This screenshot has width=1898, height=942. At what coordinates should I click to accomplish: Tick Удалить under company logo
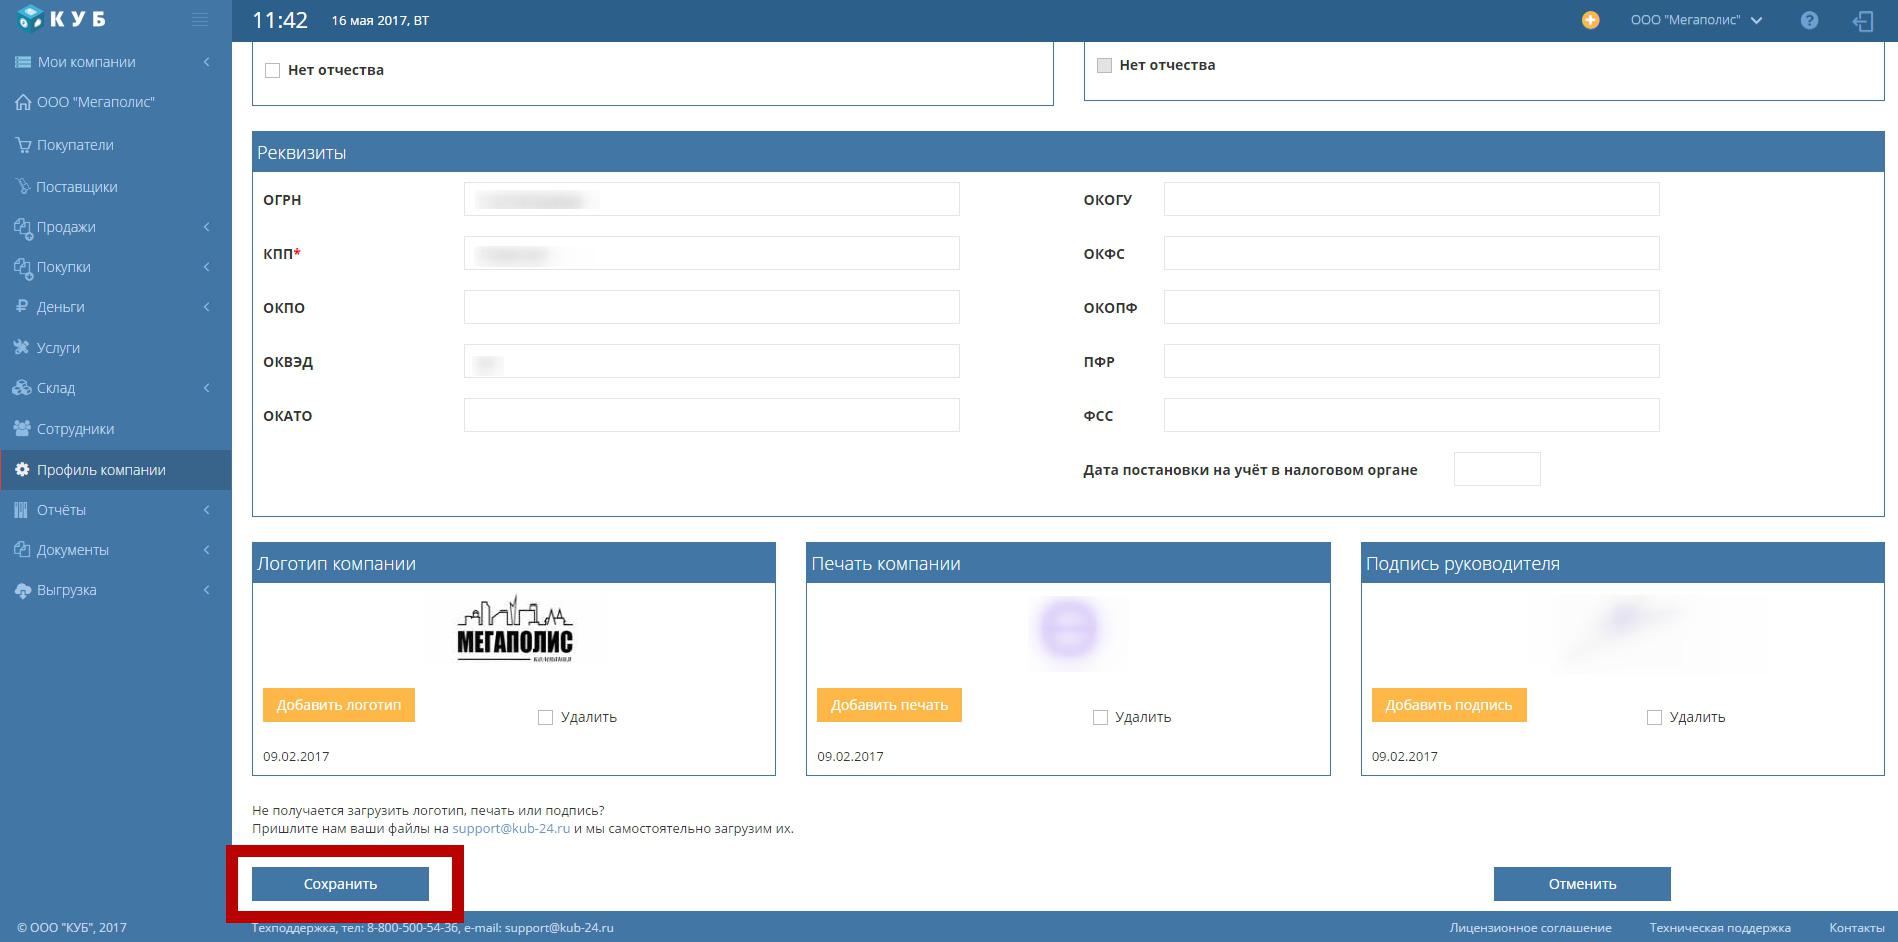pyautogui.click(x=545, y=717)
